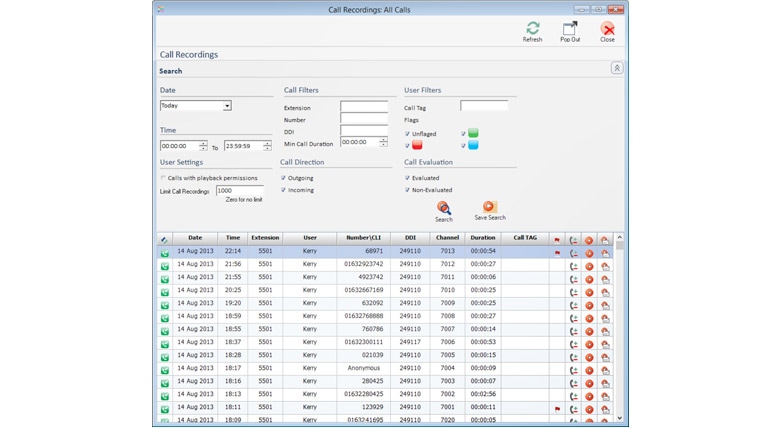Screen dimensions: 768x428
Task: Click the phone icon on the 22:14 row
Action: [574, 254]
